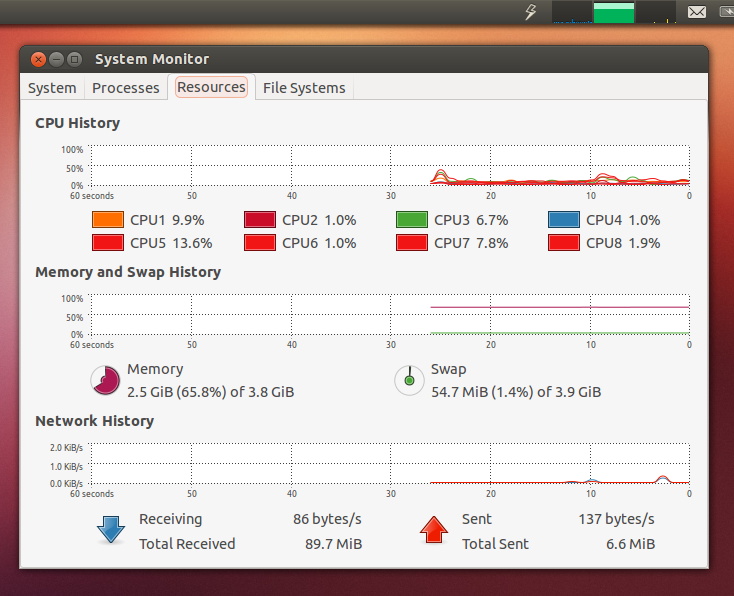Click the '86 bytes/s' receiving value
734x596 pixels.
coord(327,519)
